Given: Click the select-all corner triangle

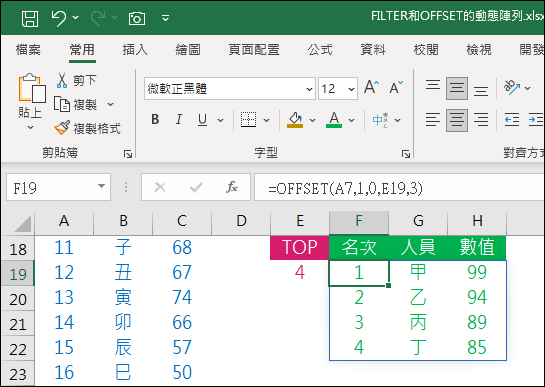Looking at the screenshot, I should click(x=23, y=224).
